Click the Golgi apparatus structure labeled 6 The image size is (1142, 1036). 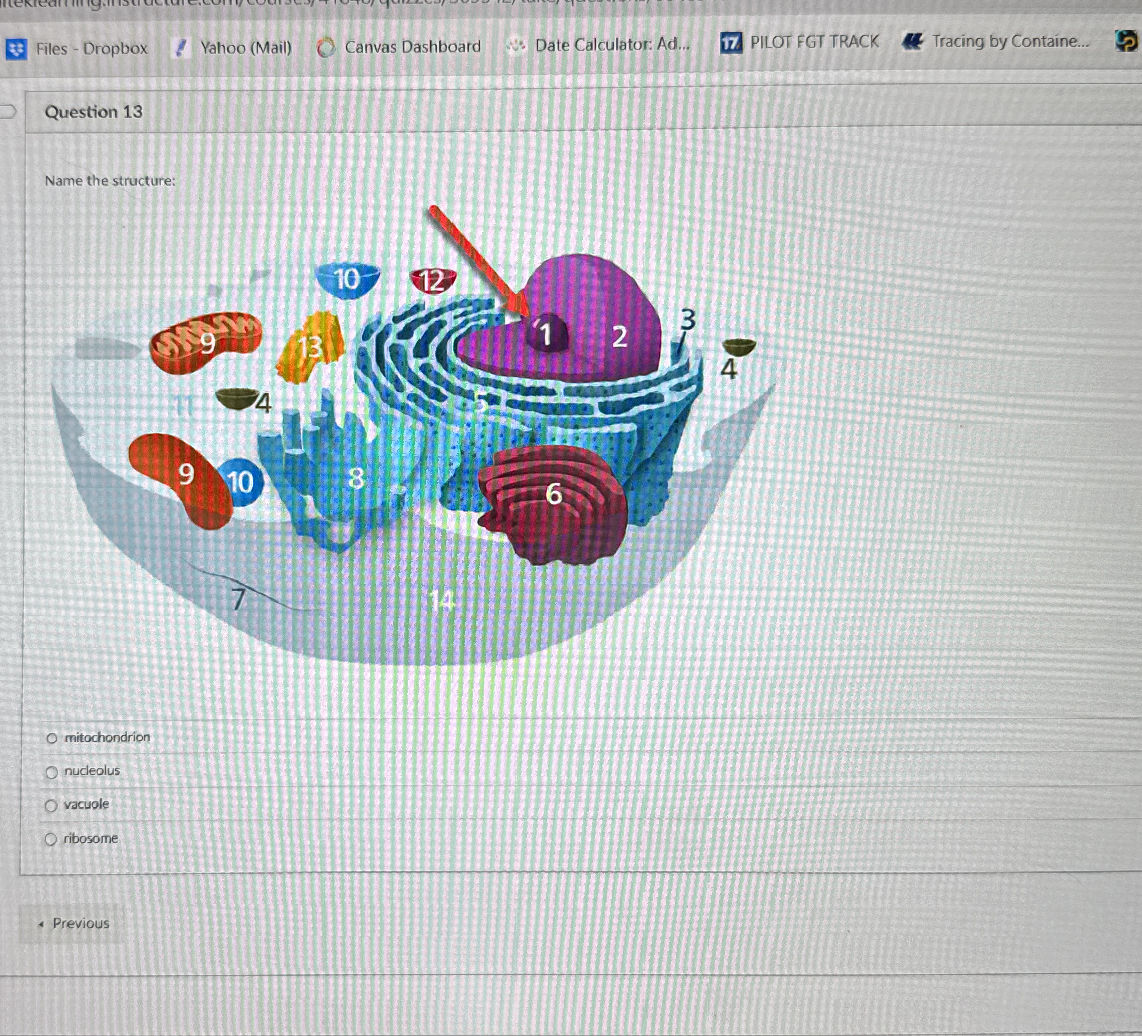click(553, 496)
